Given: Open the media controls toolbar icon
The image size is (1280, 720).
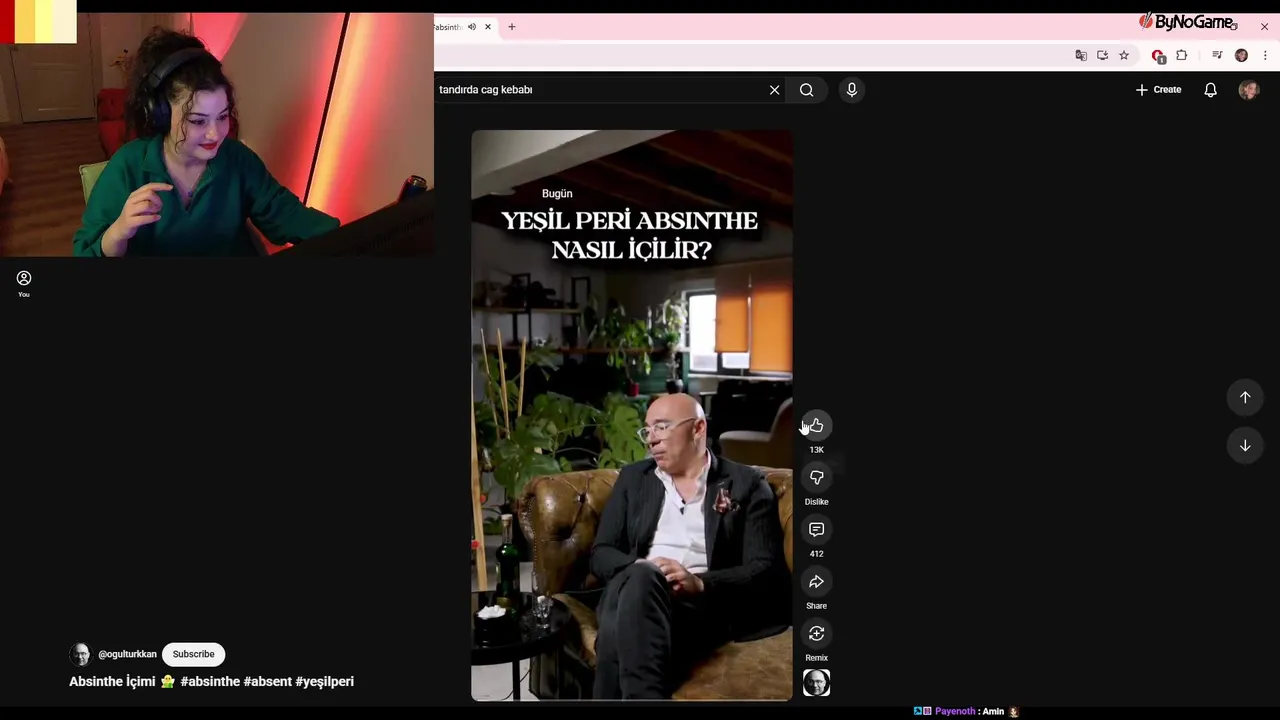Looking at the screenshot, I should point(1217,56).
